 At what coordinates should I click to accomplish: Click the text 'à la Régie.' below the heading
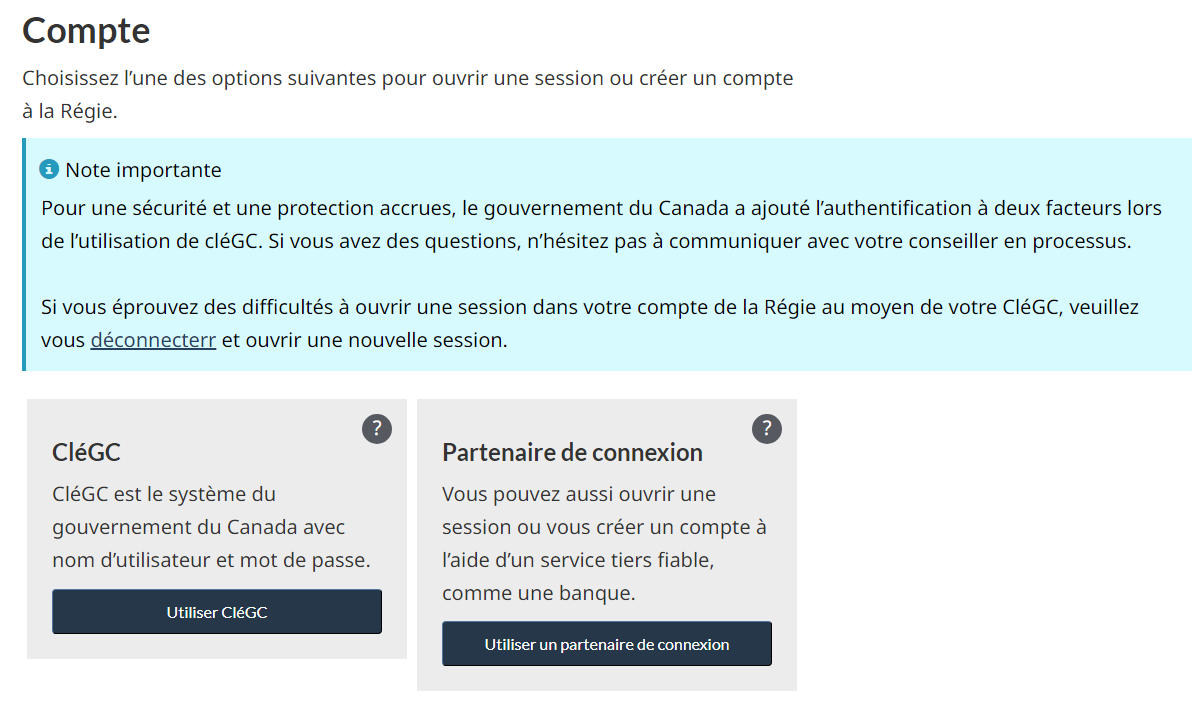[x=70, y=111]
